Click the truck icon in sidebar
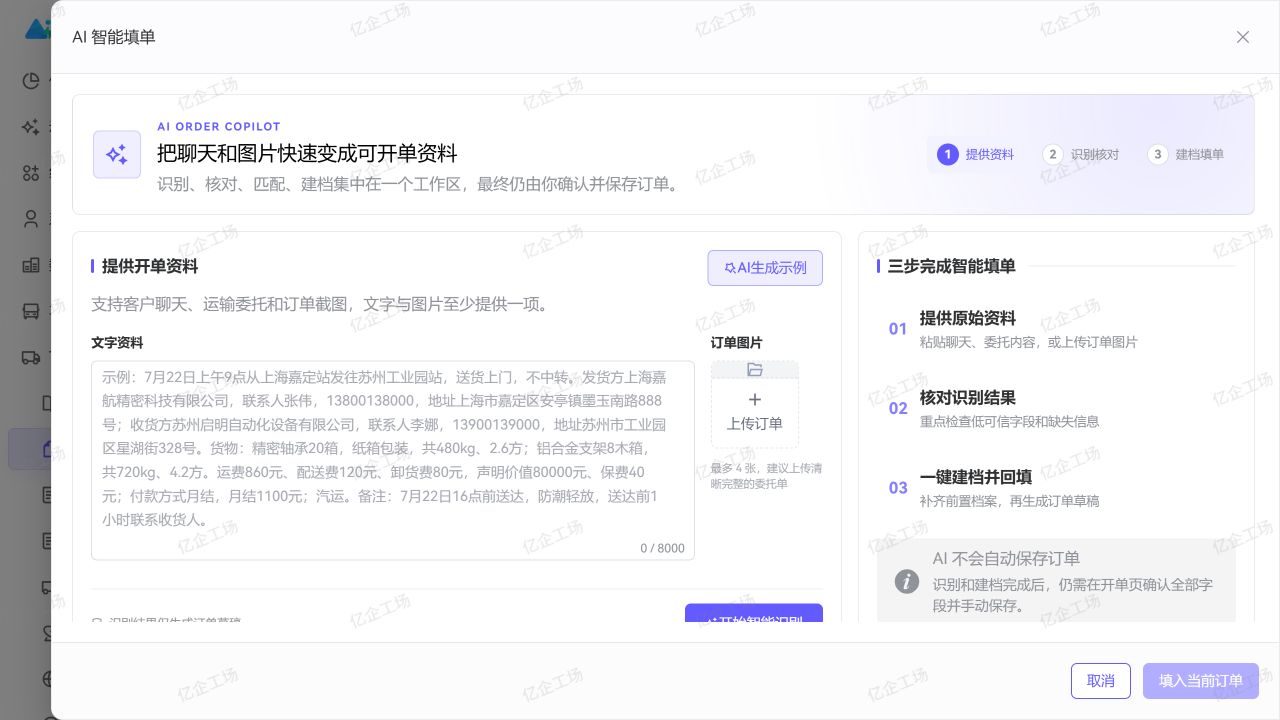1280x720 pixels. point(31,356)
